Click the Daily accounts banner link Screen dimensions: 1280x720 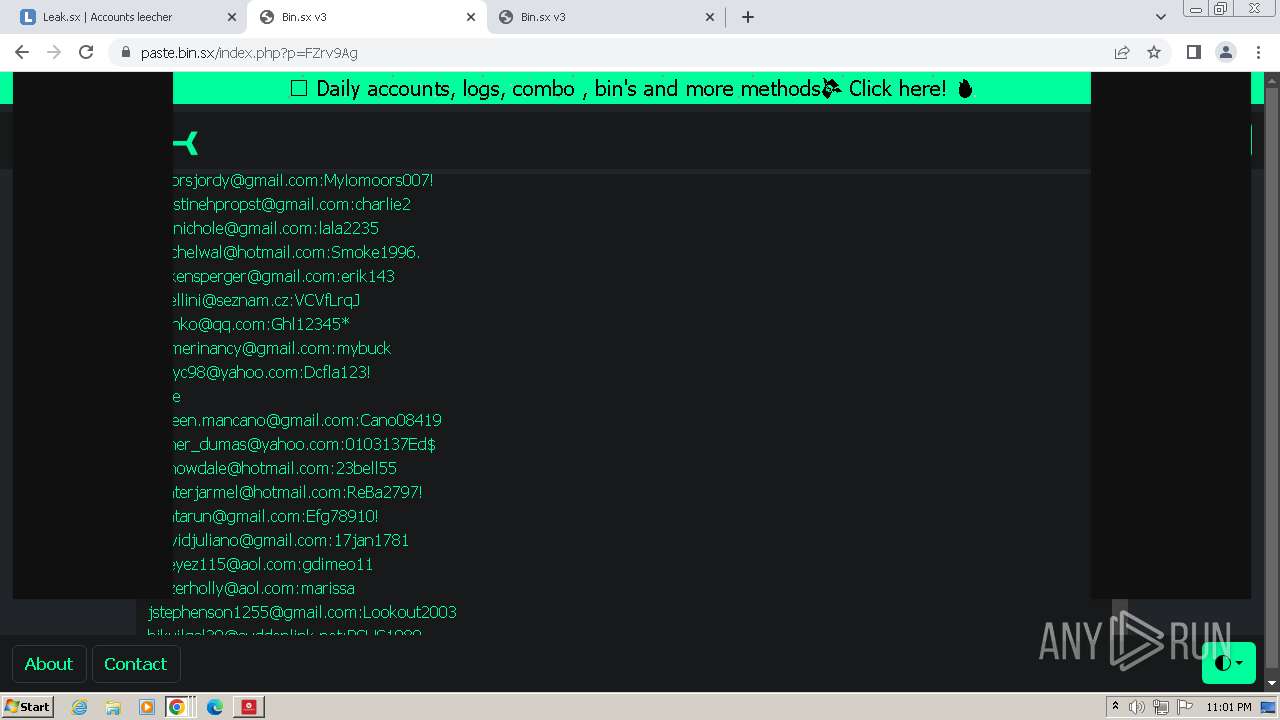[631, 88]
